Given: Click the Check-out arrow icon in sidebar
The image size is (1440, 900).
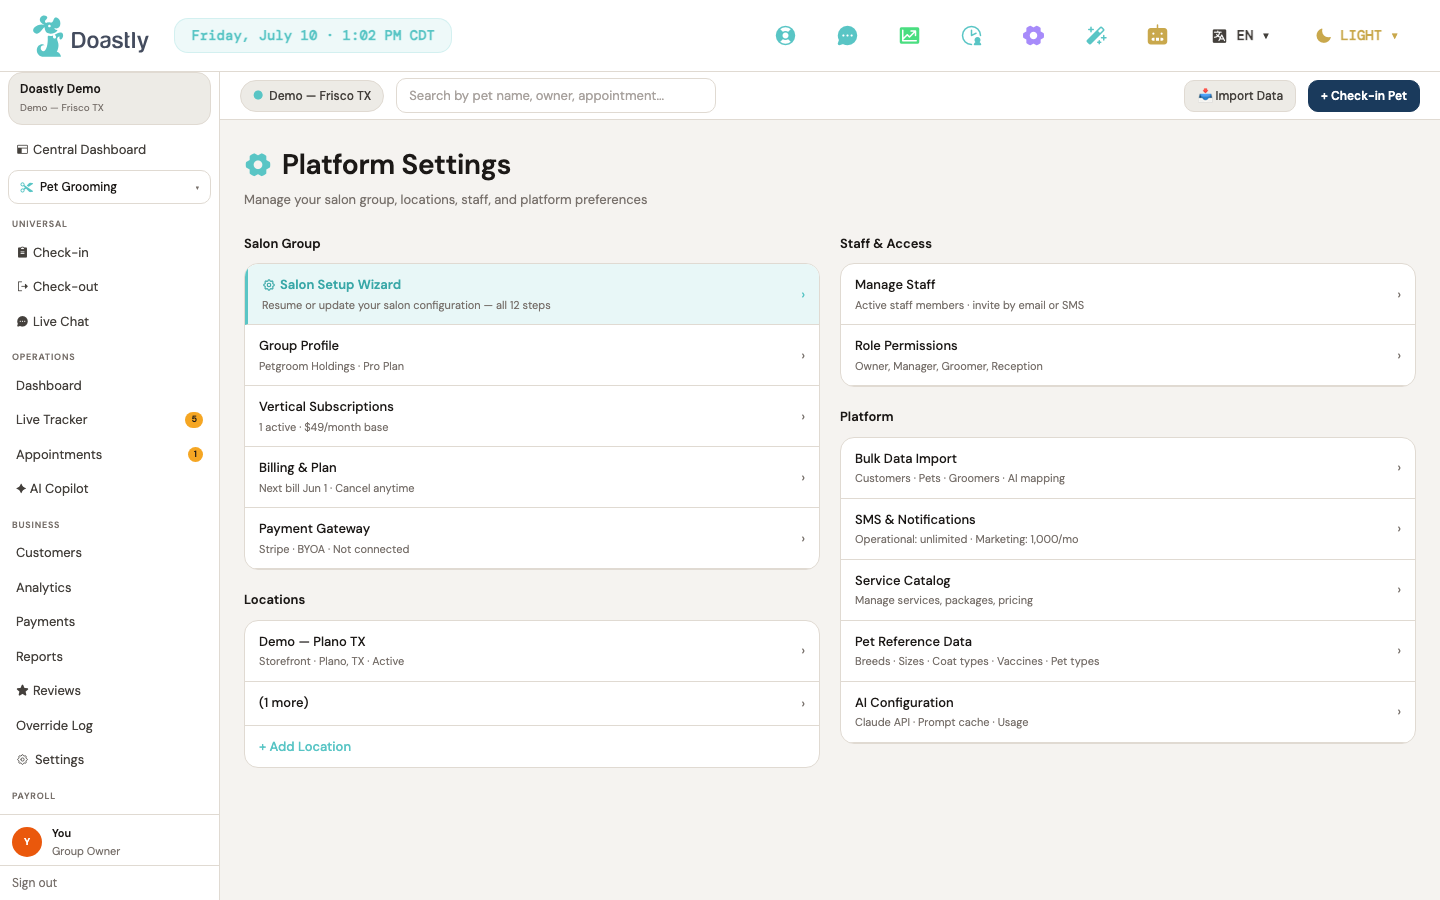Looking at the screenshot, I should [22, 287].
